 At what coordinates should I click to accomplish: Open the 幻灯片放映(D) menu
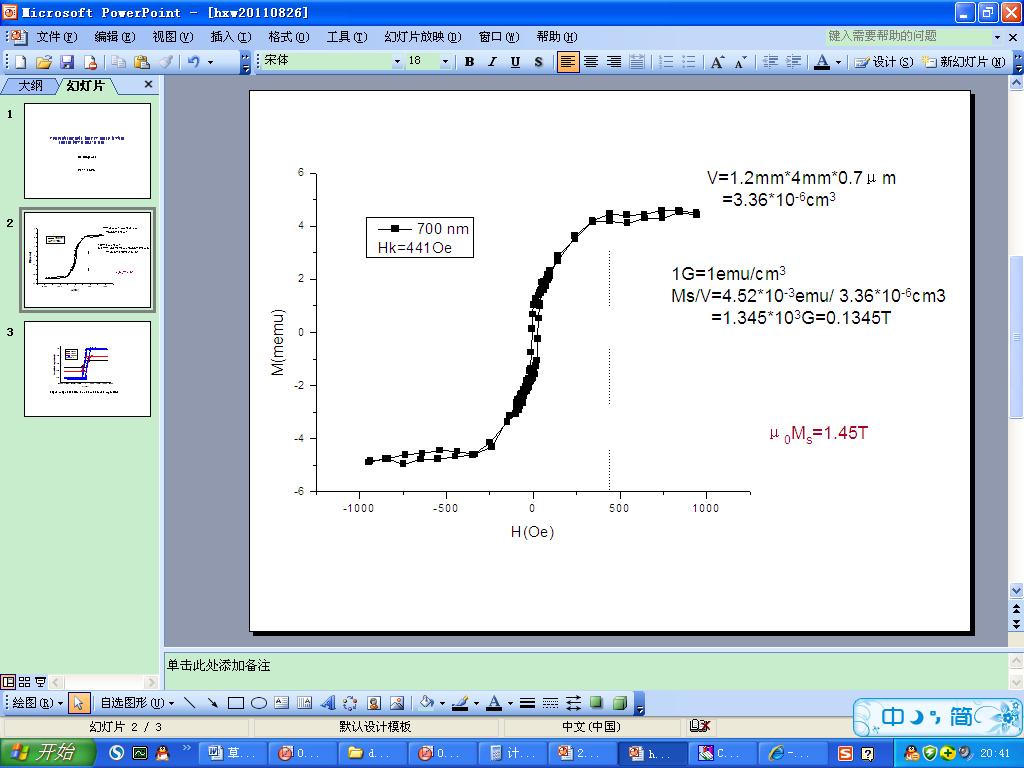(x=423, y=37)
